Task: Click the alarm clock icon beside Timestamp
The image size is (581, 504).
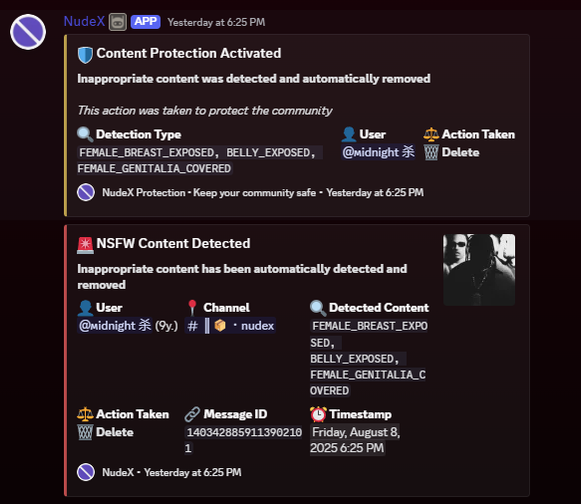Action: tap(318, 414)
